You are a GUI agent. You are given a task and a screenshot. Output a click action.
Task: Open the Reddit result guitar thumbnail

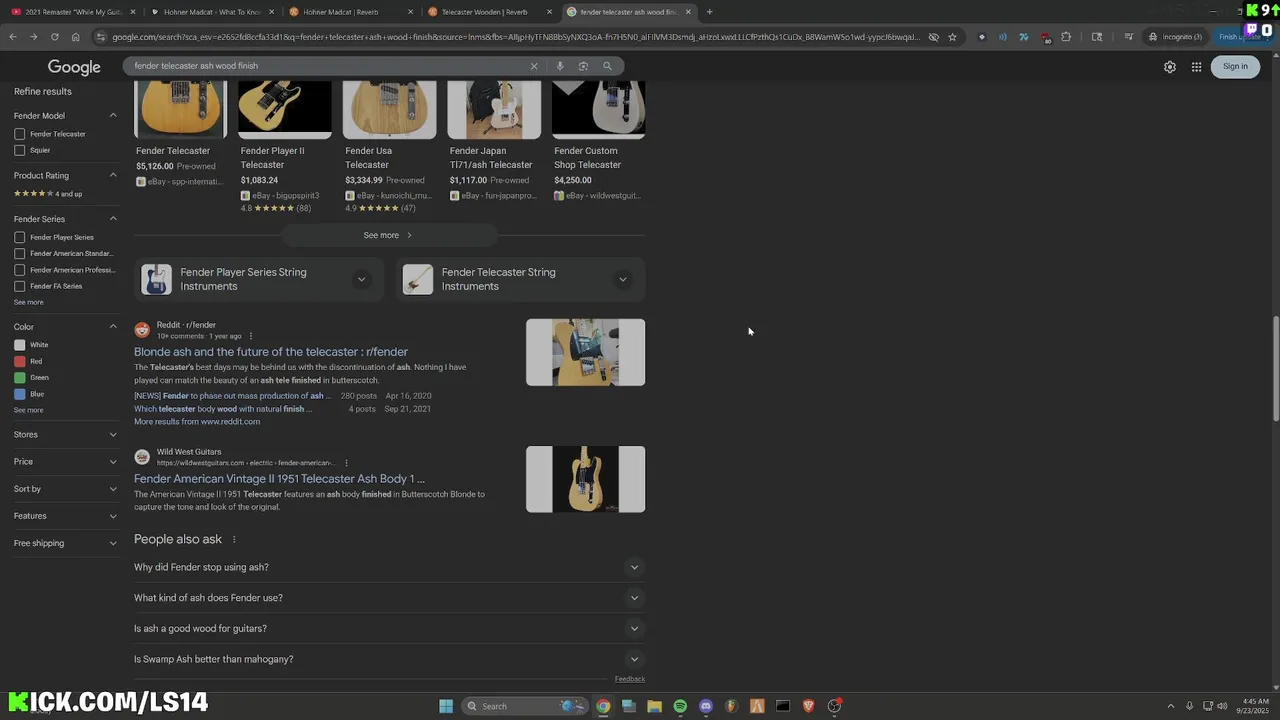tap(585, 352)
